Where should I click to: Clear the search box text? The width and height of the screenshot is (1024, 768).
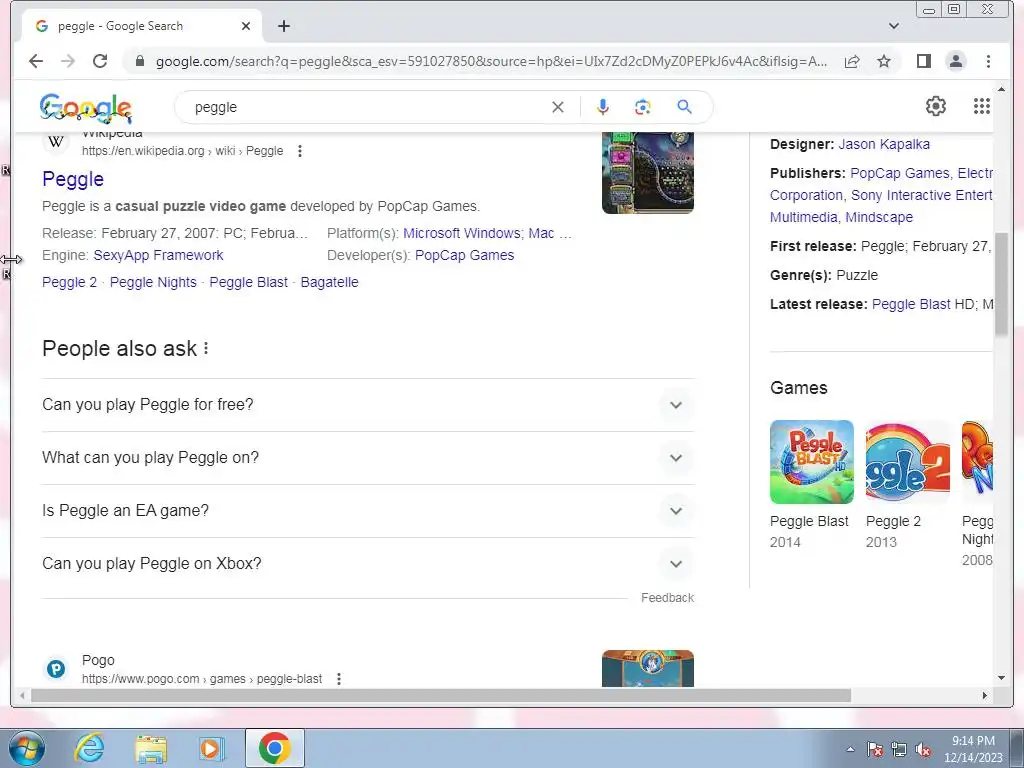(x=558, y=107)
